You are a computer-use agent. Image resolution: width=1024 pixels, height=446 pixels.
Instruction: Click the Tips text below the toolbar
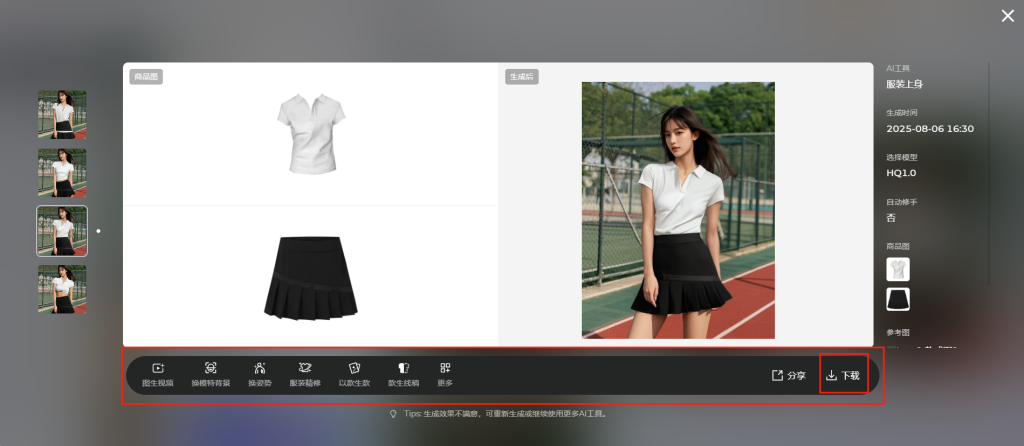point(506,414)
